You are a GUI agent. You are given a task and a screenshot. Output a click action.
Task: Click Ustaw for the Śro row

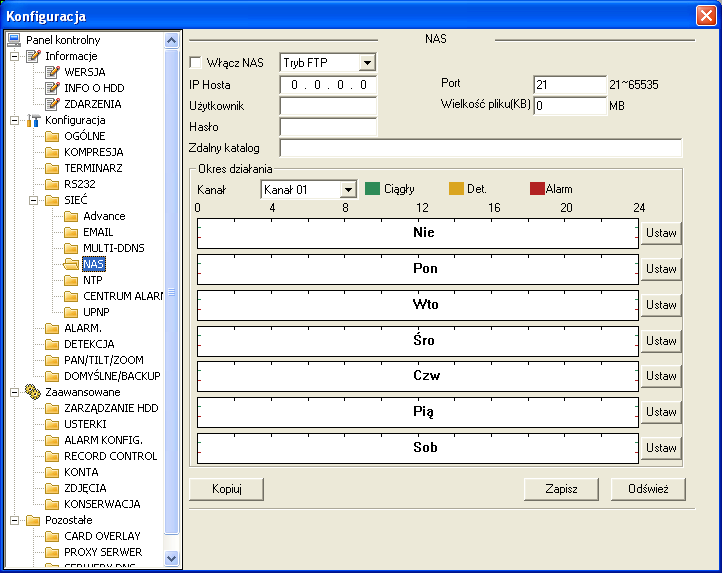pyautogui.click(x=661, y=341)
